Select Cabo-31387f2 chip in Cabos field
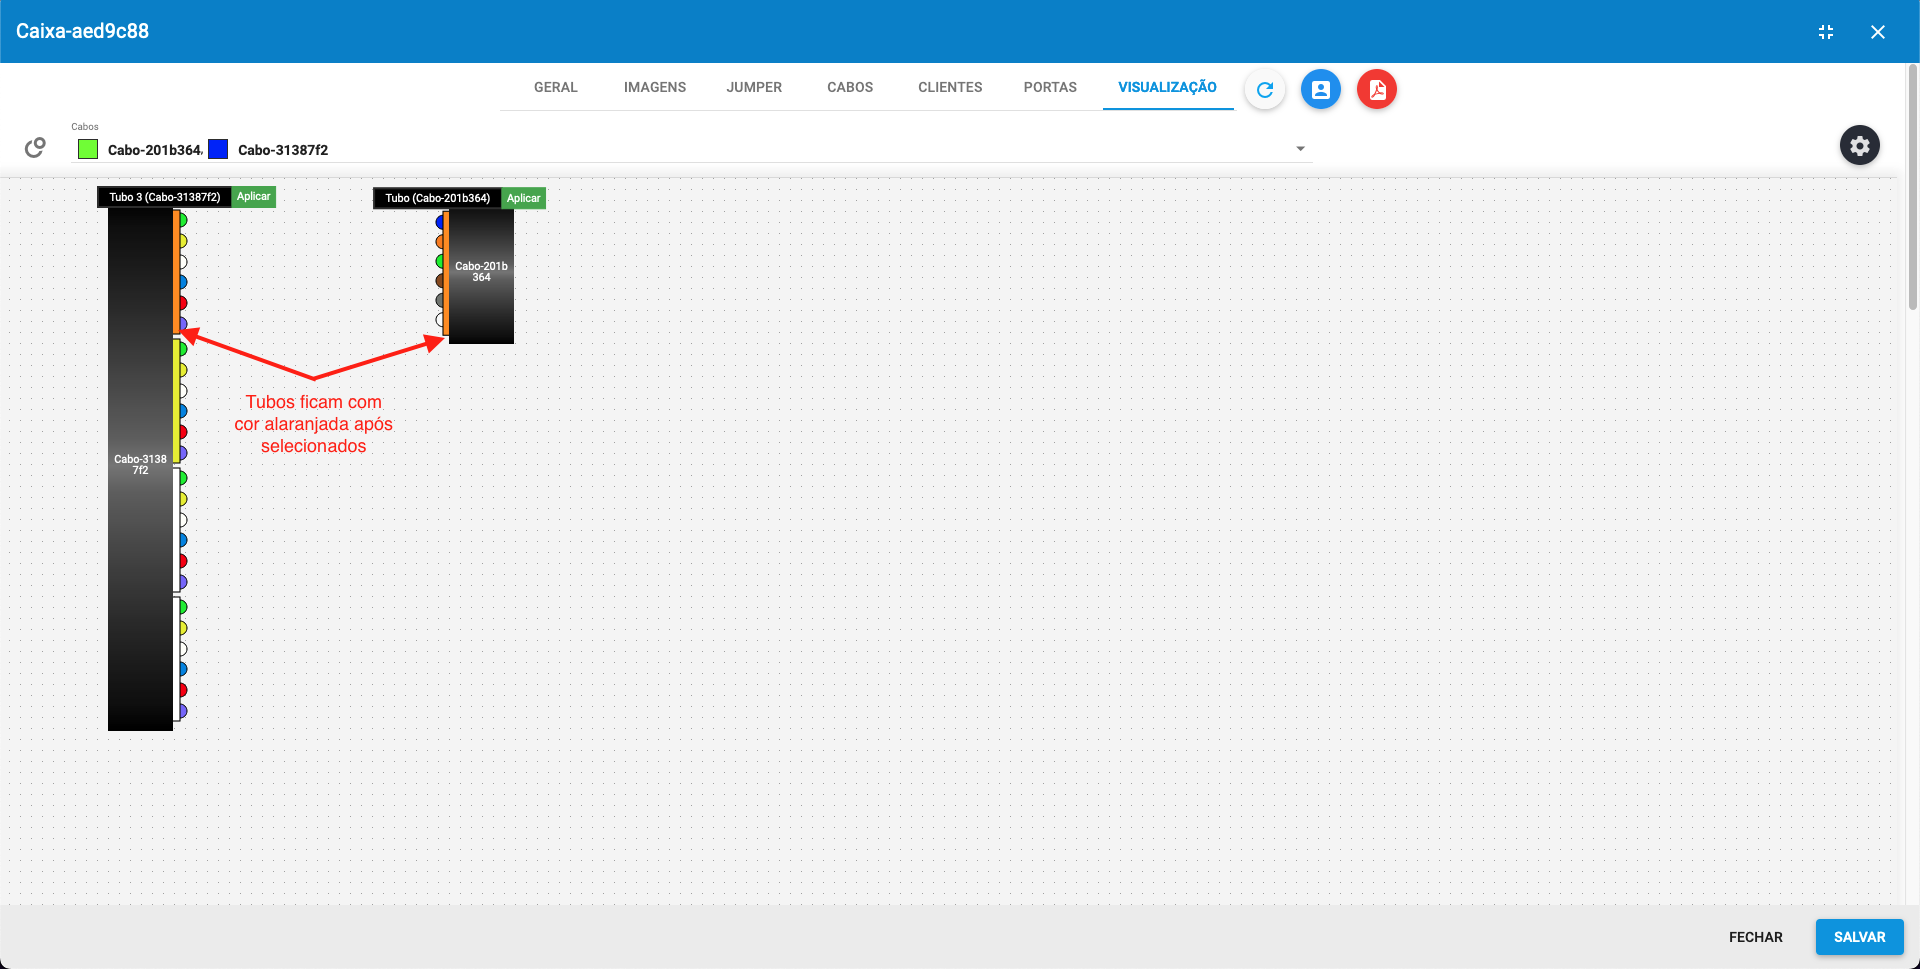Screen dimensions: 1920x969 [x=283, y=150]
